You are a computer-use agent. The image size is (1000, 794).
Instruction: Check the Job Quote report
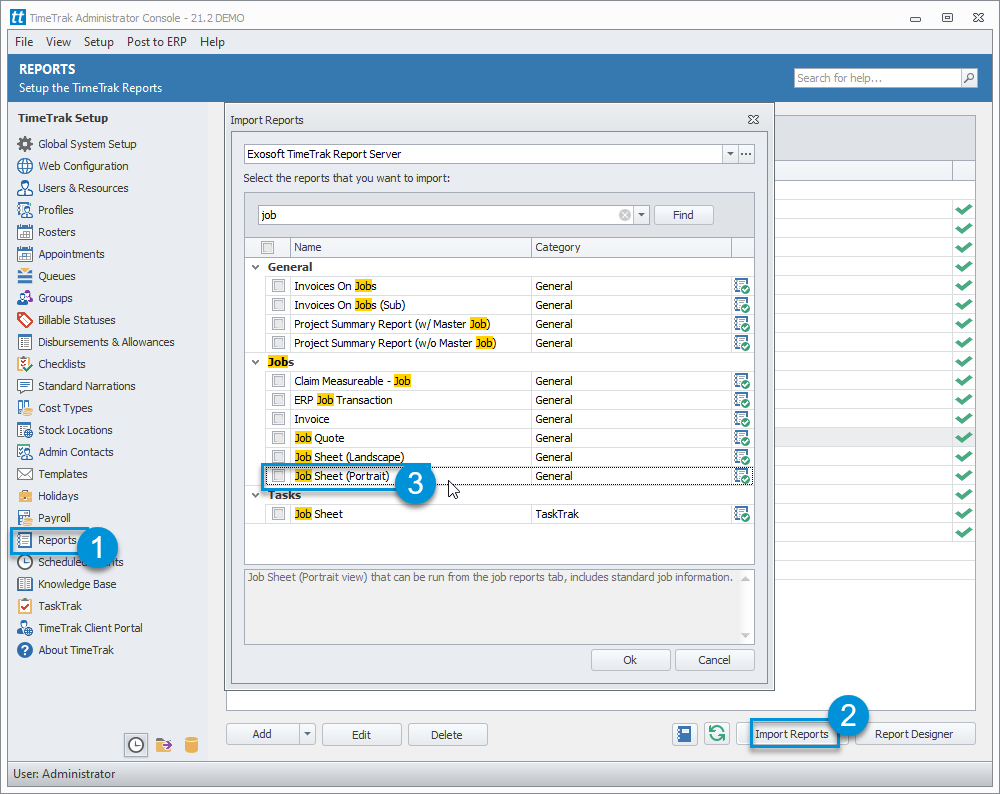(x=279, y=438)
